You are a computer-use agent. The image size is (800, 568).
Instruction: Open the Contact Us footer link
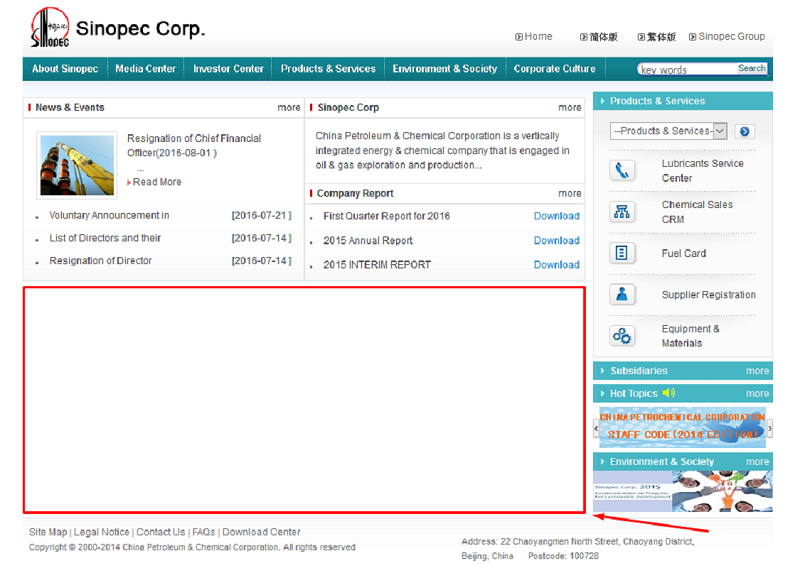point(161,532)
